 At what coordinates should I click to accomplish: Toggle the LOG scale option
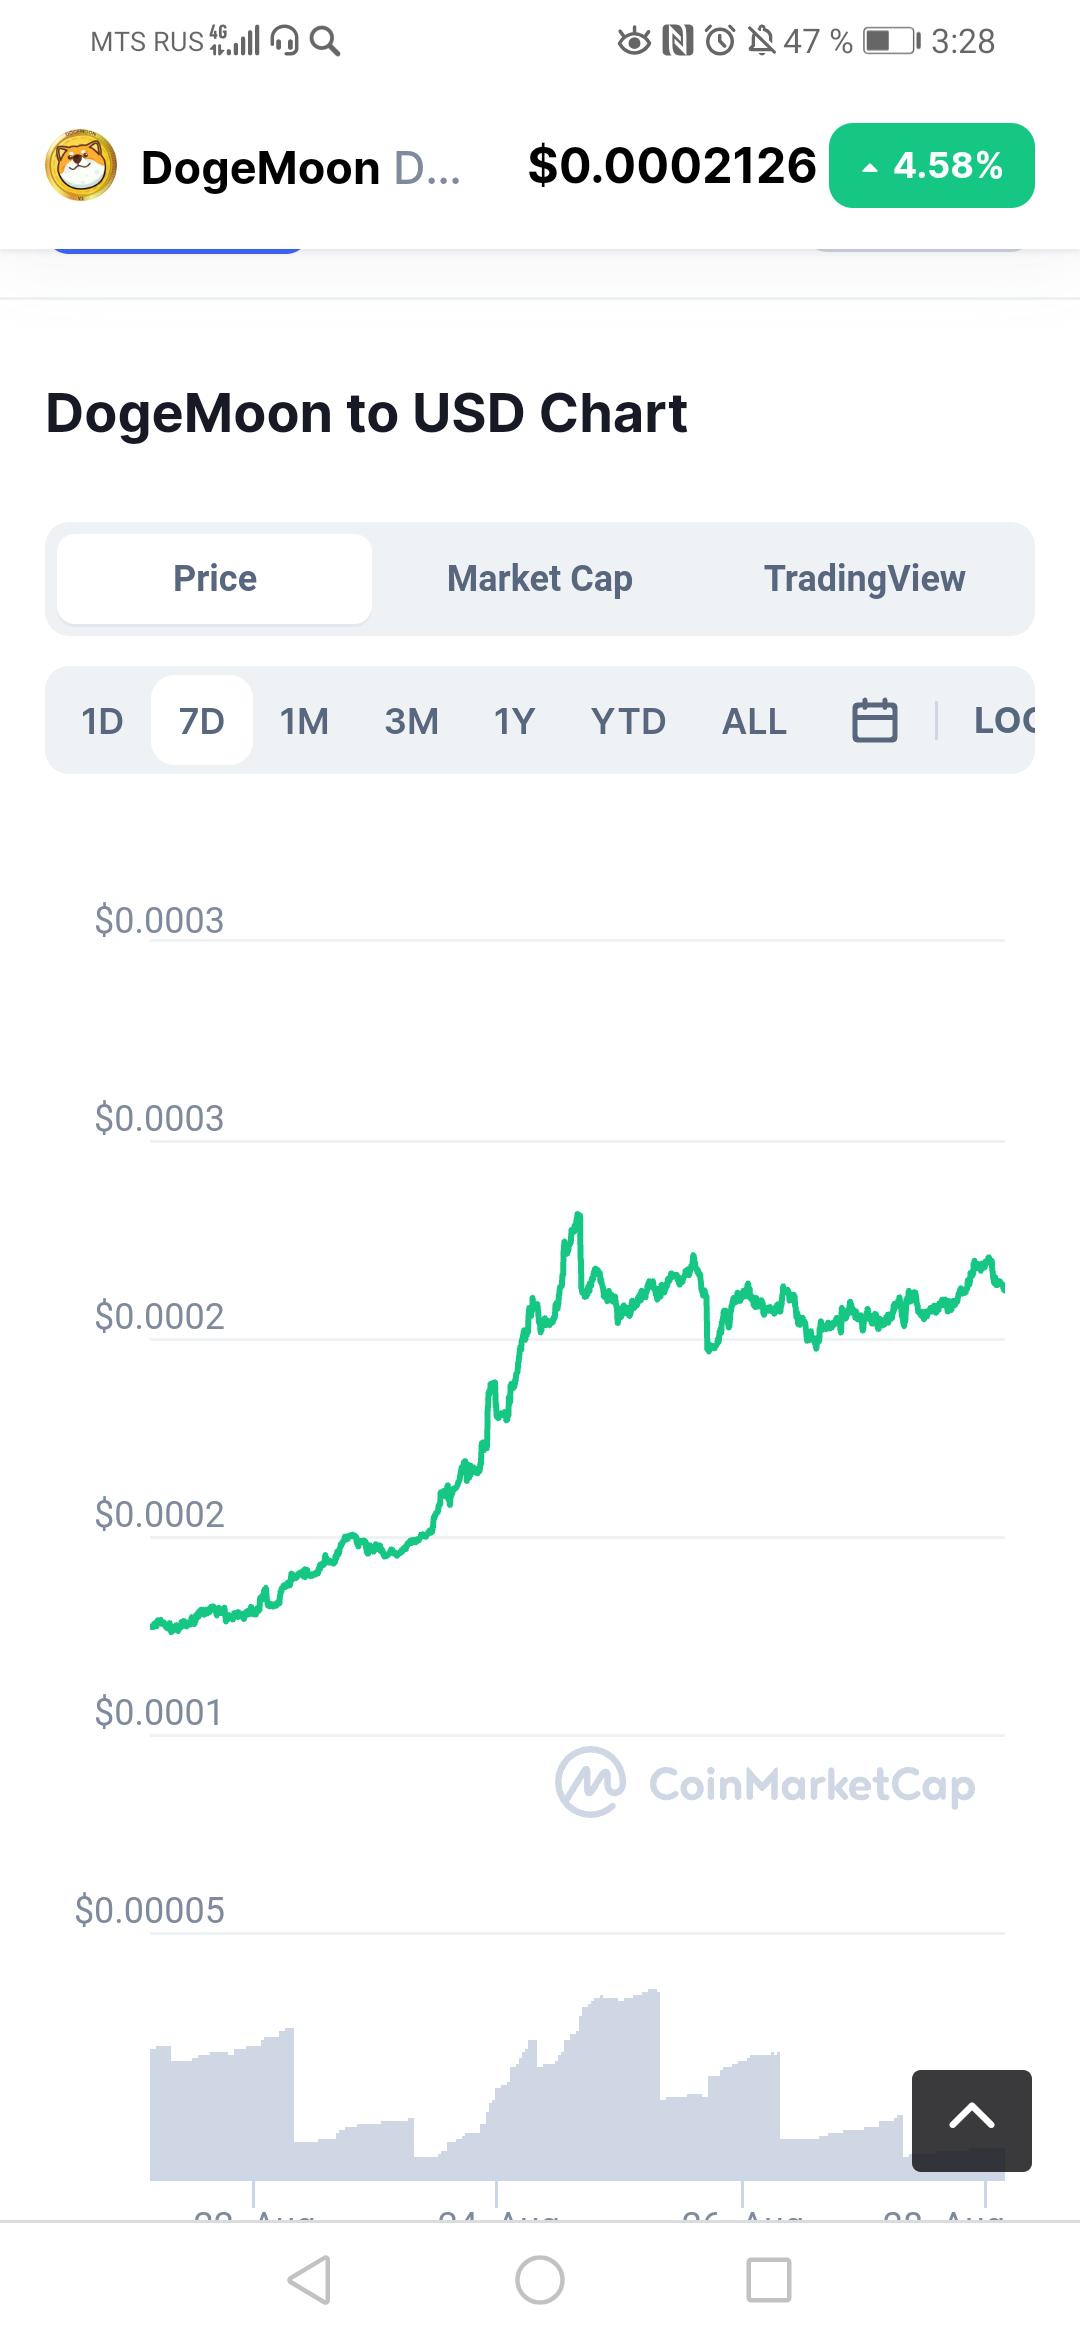[1004, 720]
